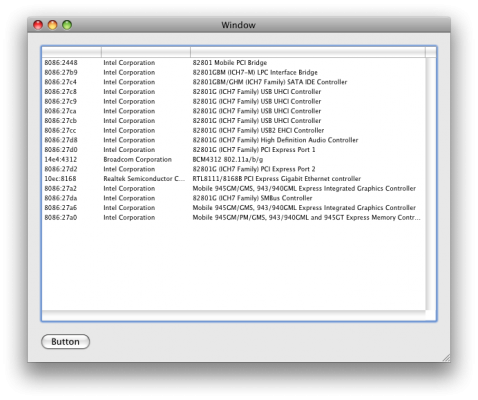Image resolution: width=478 pixels, height=400 pixels.
Task: Select device ID 8086:27a0 row
Action: (234, 217)
